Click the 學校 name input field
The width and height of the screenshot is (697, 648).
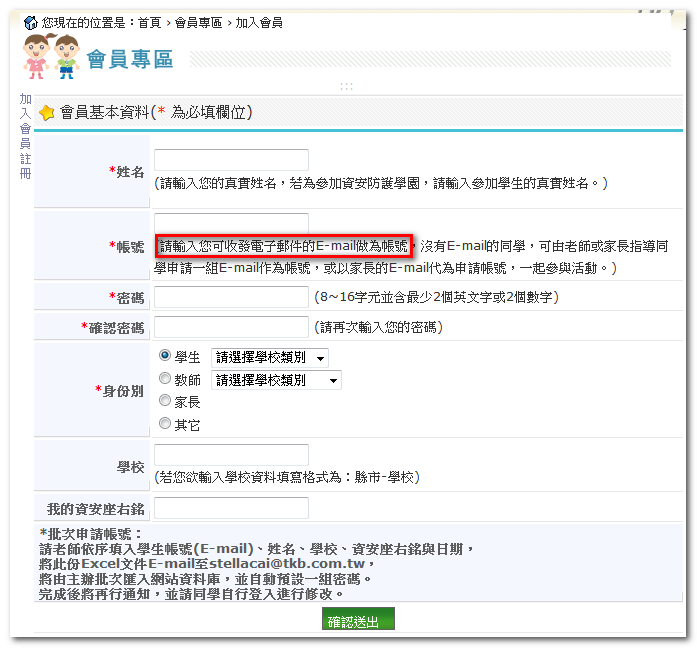(231, 456)
